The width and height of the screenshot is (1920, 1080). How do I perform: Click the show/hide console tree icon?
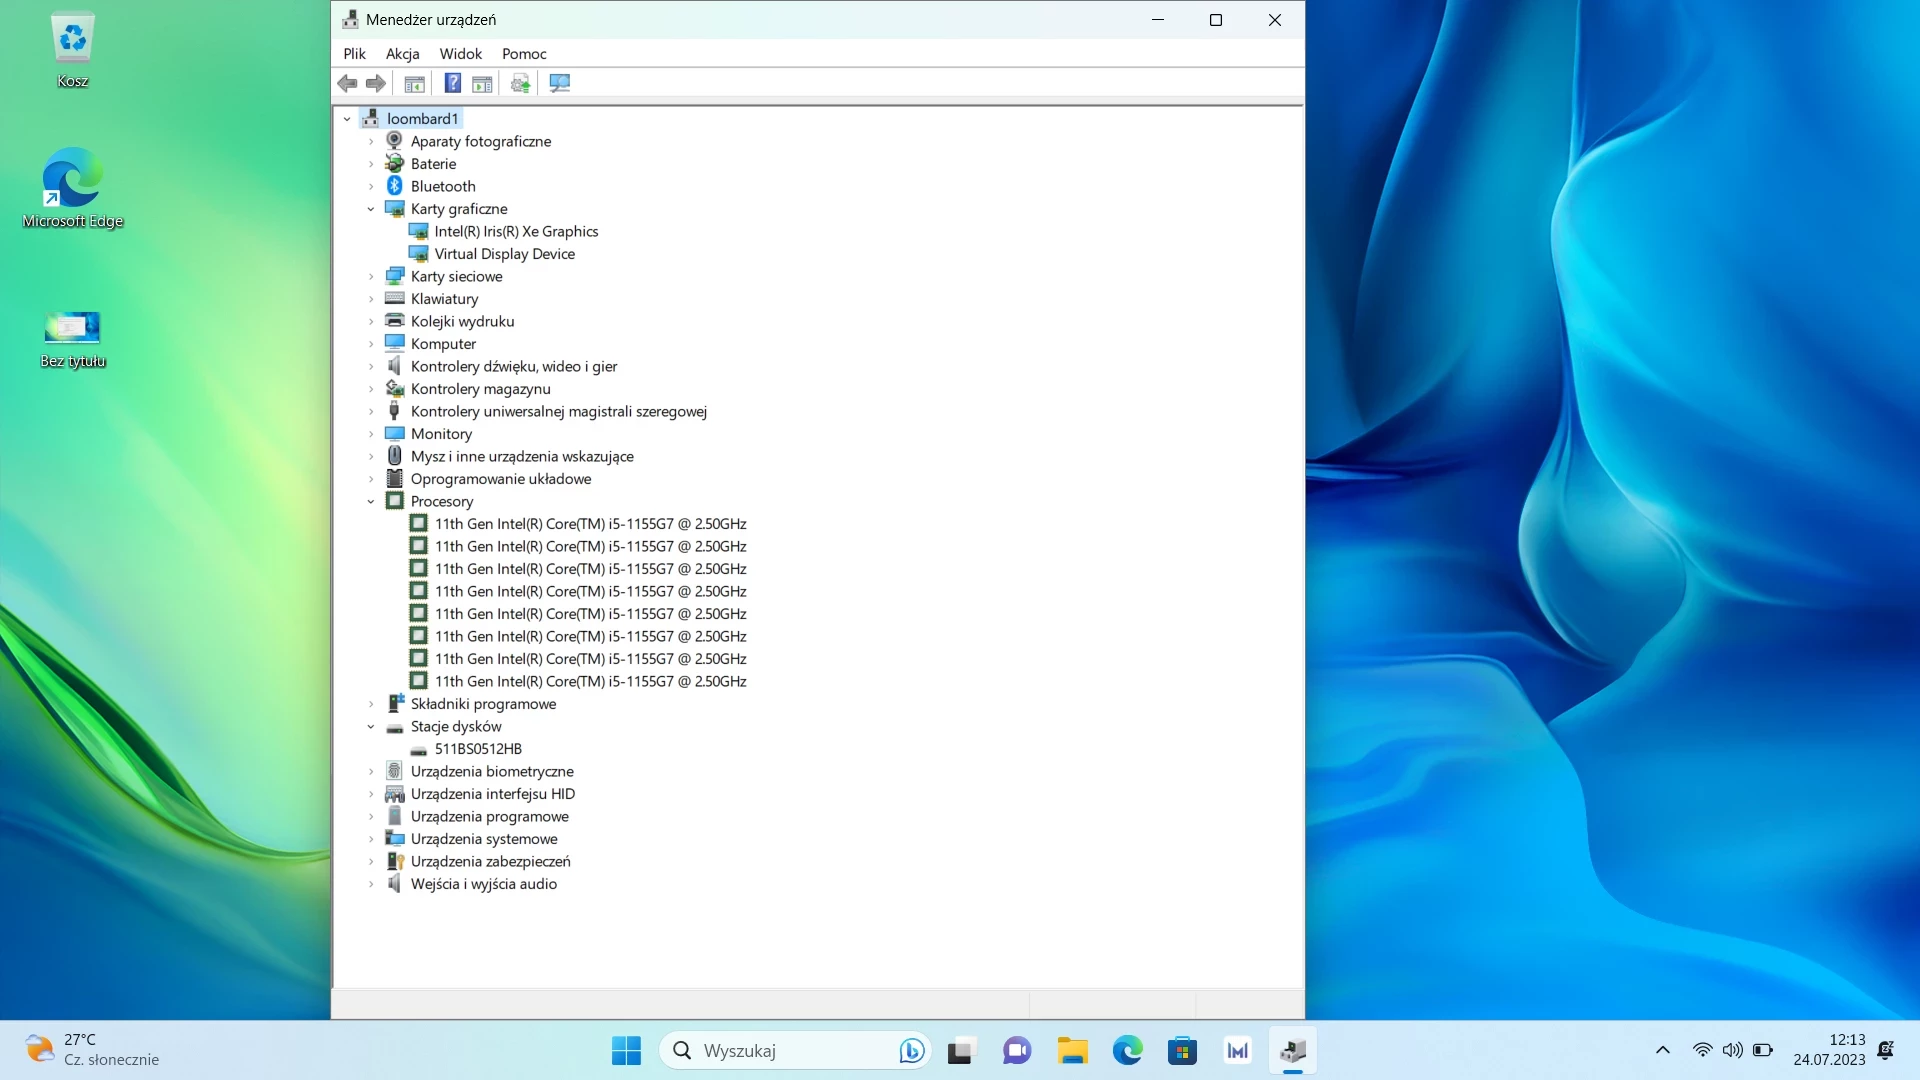coord(414,84)
